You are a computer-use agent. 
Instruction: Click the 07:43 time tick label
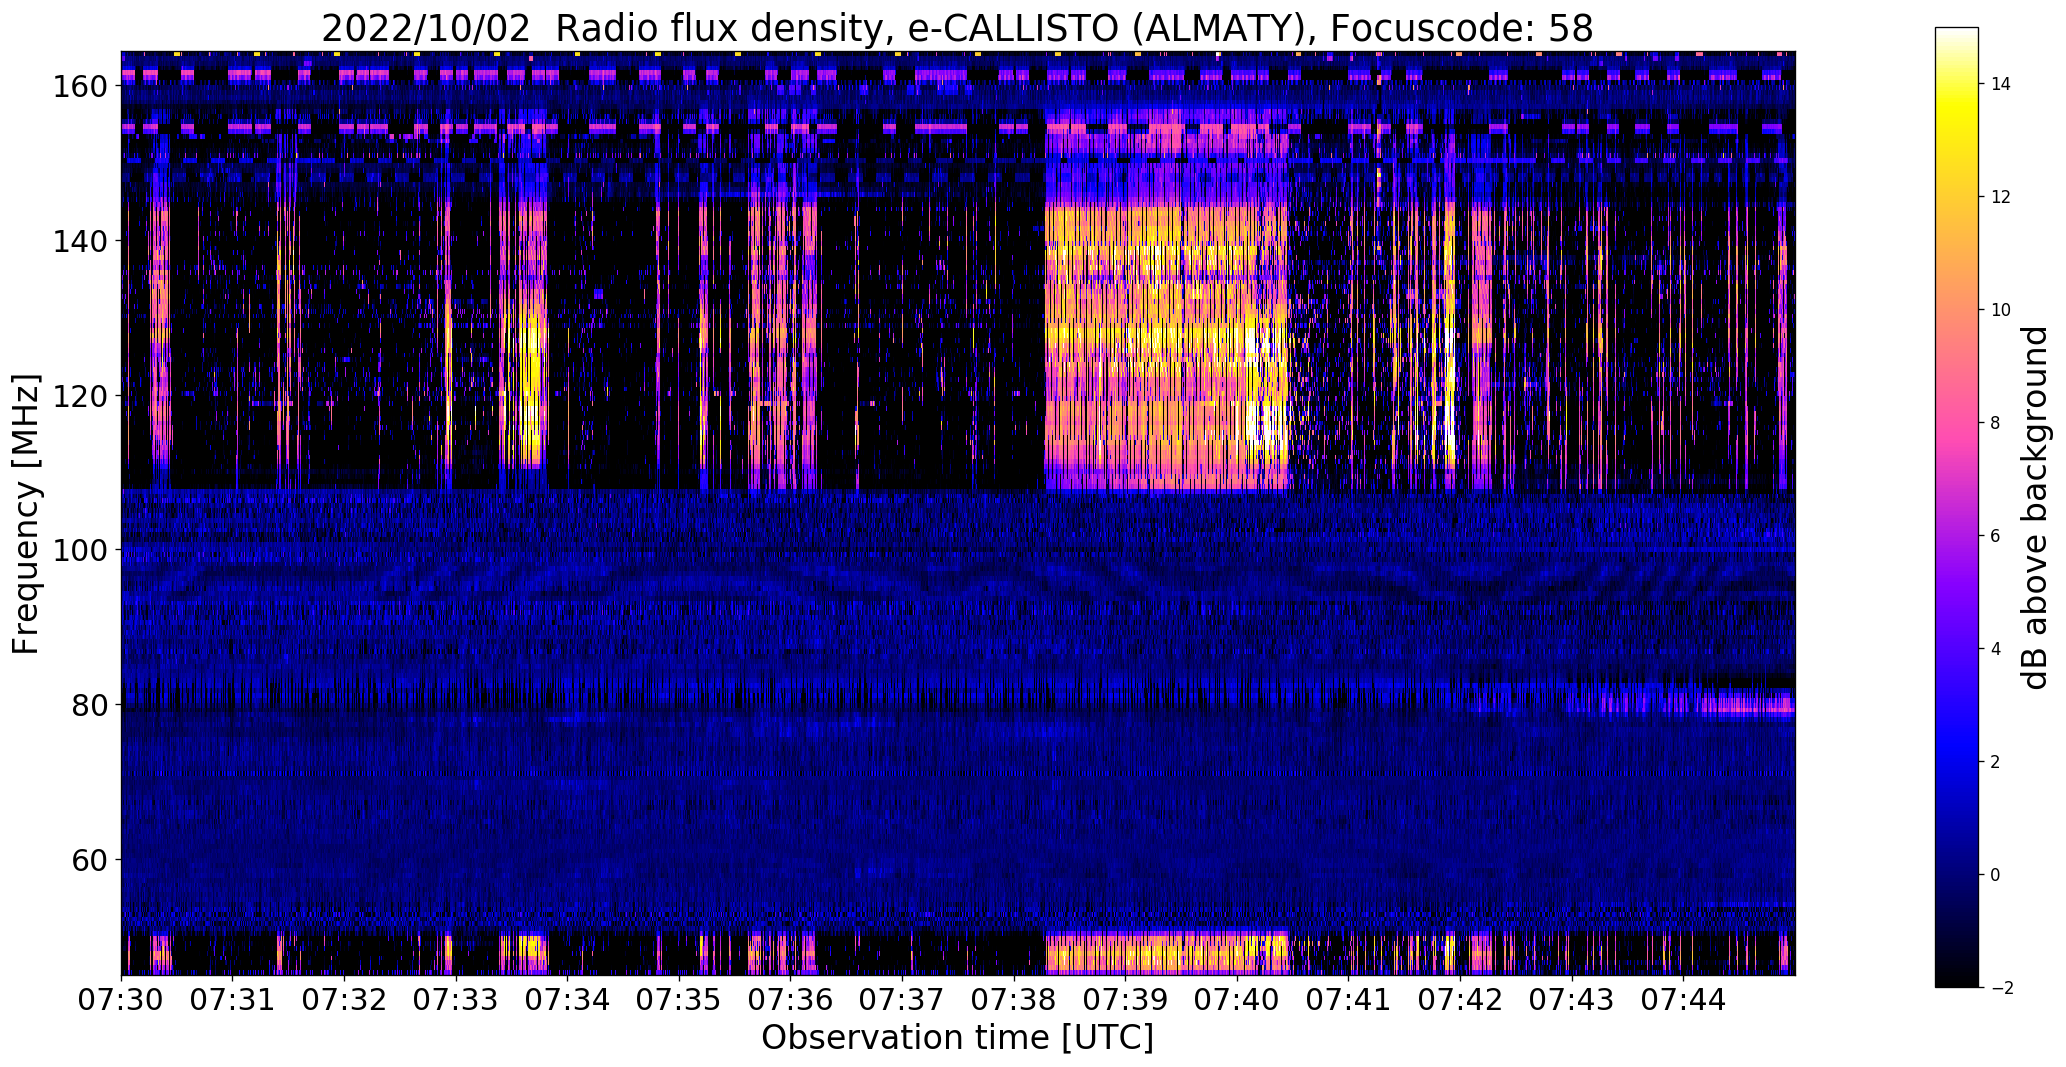click(1572, 1000)
